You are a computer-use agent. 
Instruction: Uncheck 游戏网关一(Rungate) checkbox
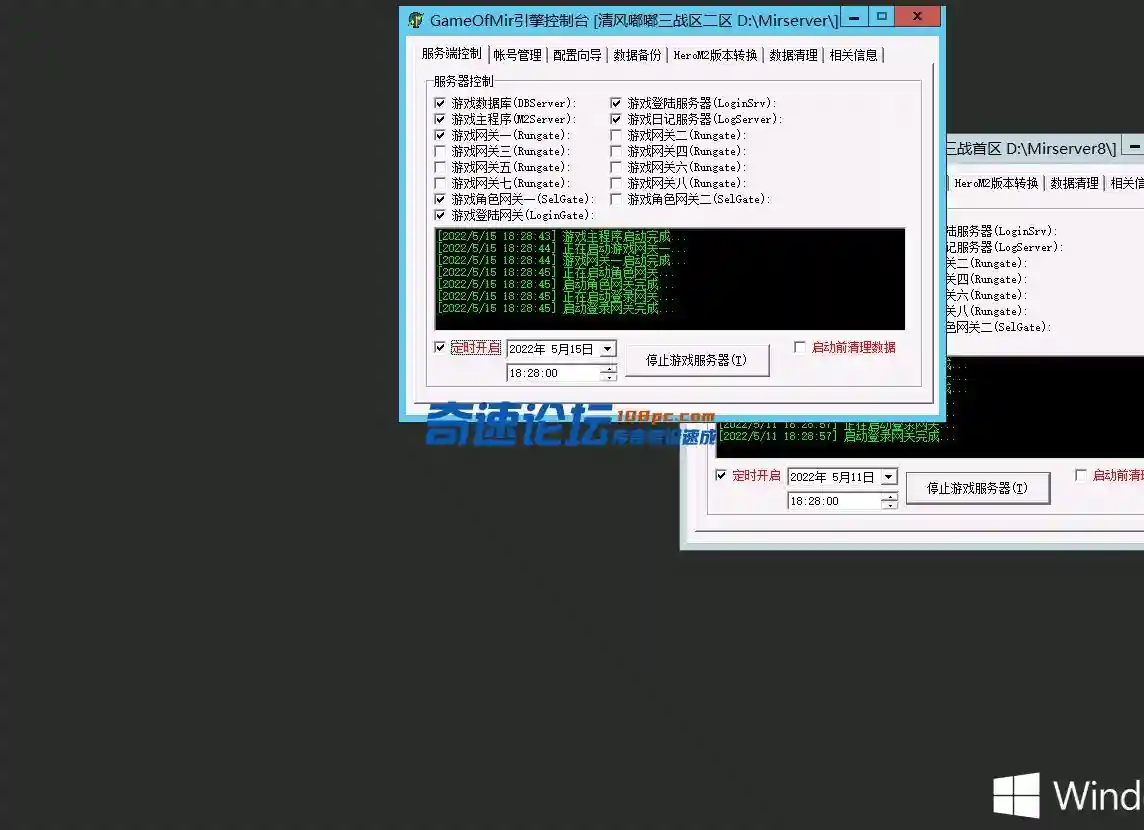pyautogui.click(x=440, y=135)
